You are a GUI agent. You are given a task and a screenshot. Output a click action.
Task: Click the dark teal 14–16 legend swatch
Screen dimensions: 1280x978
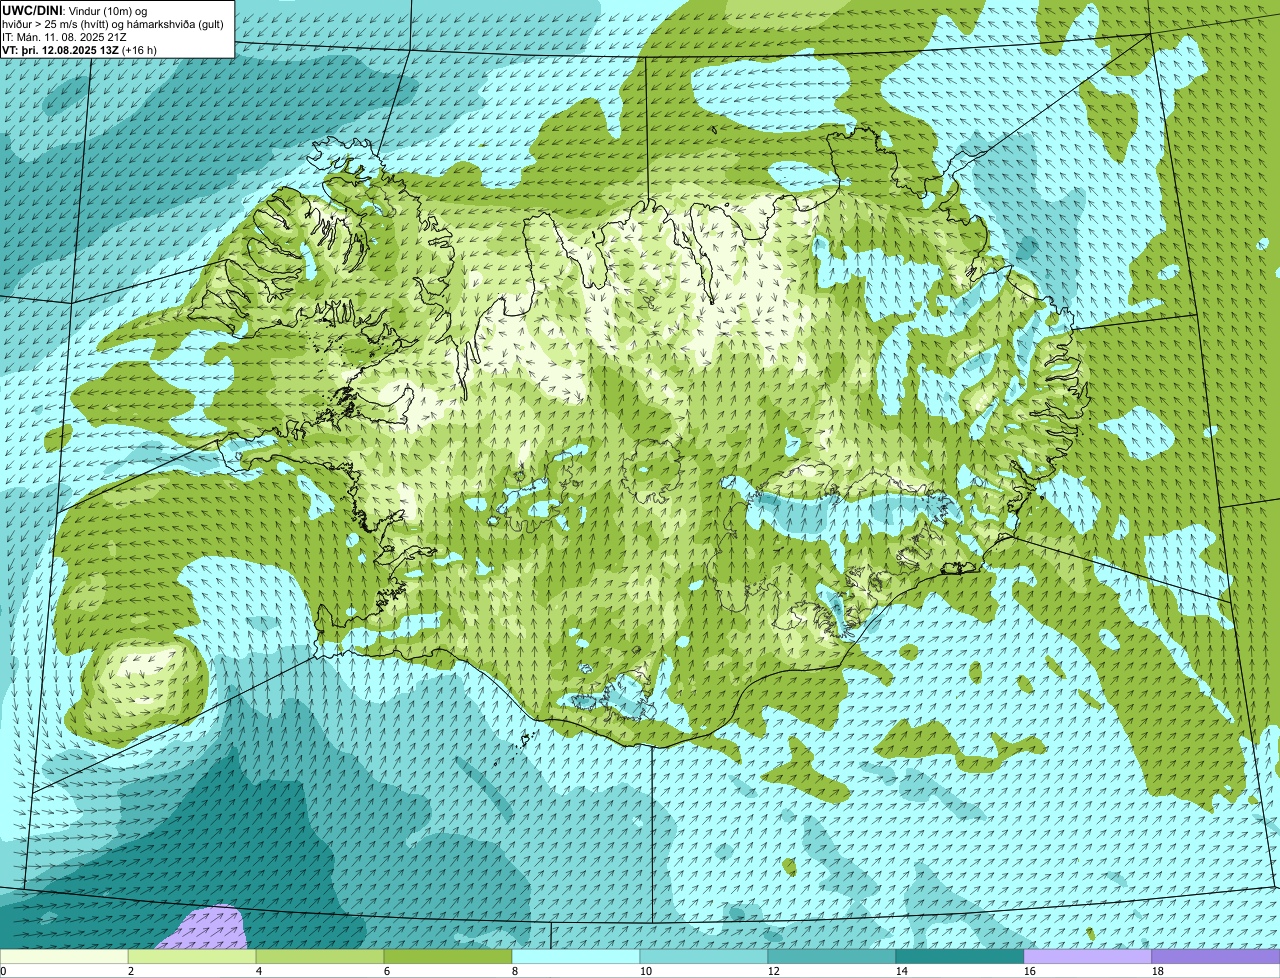click(x=960, y=956)
